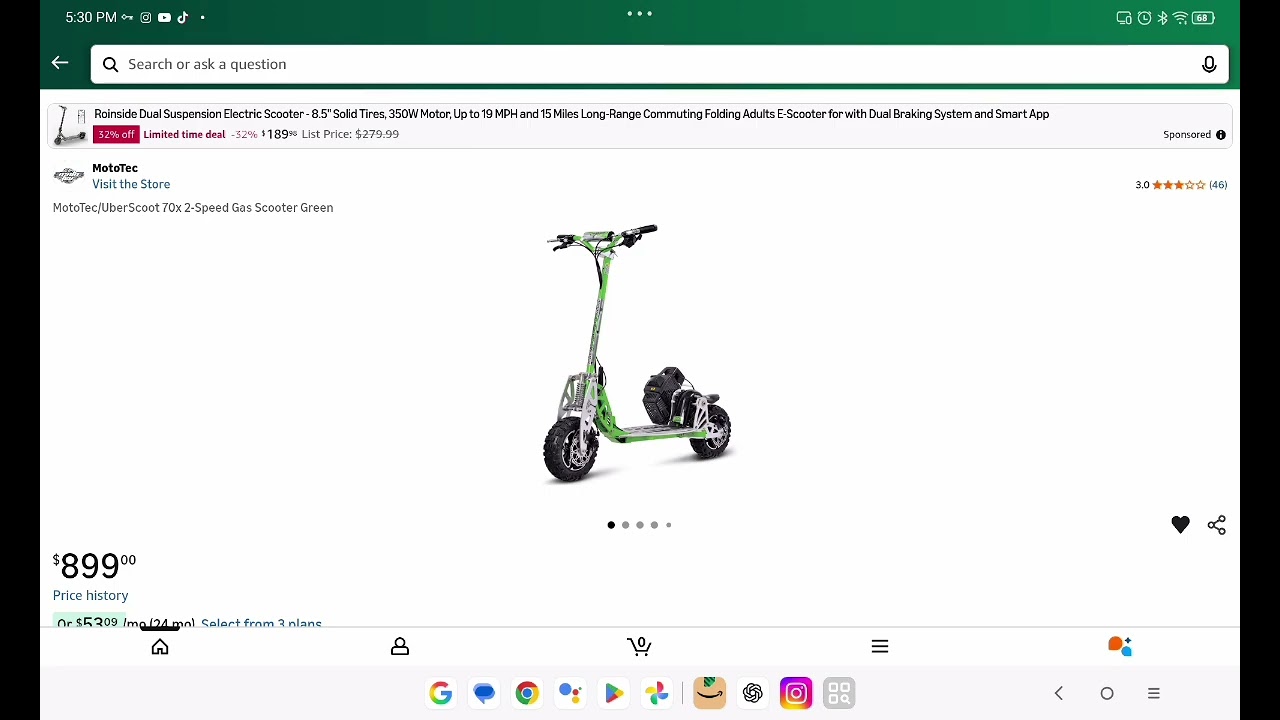Screen dimensions: 1280x720
Task: Tap the battery indicator in status bar
Action: (1203, 18)
